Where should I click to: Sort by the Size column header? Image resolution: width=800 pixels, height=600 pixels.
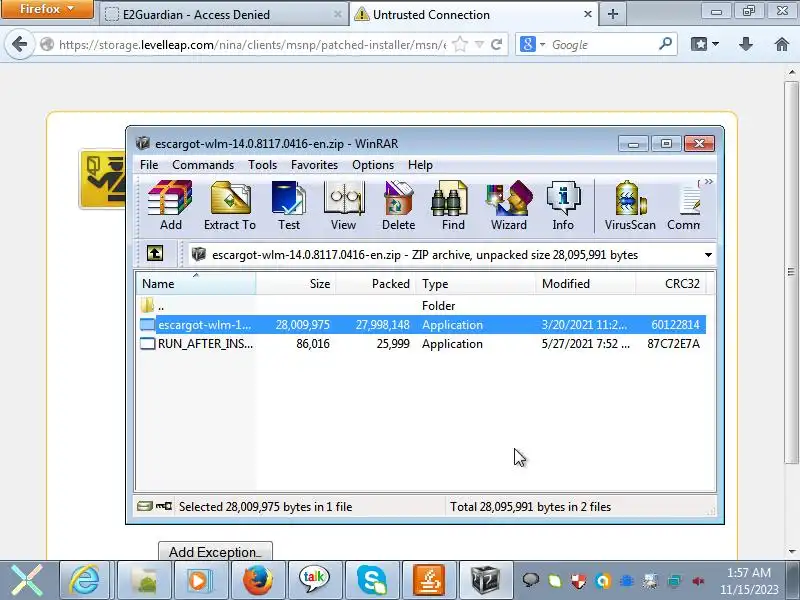pos(296,284)
